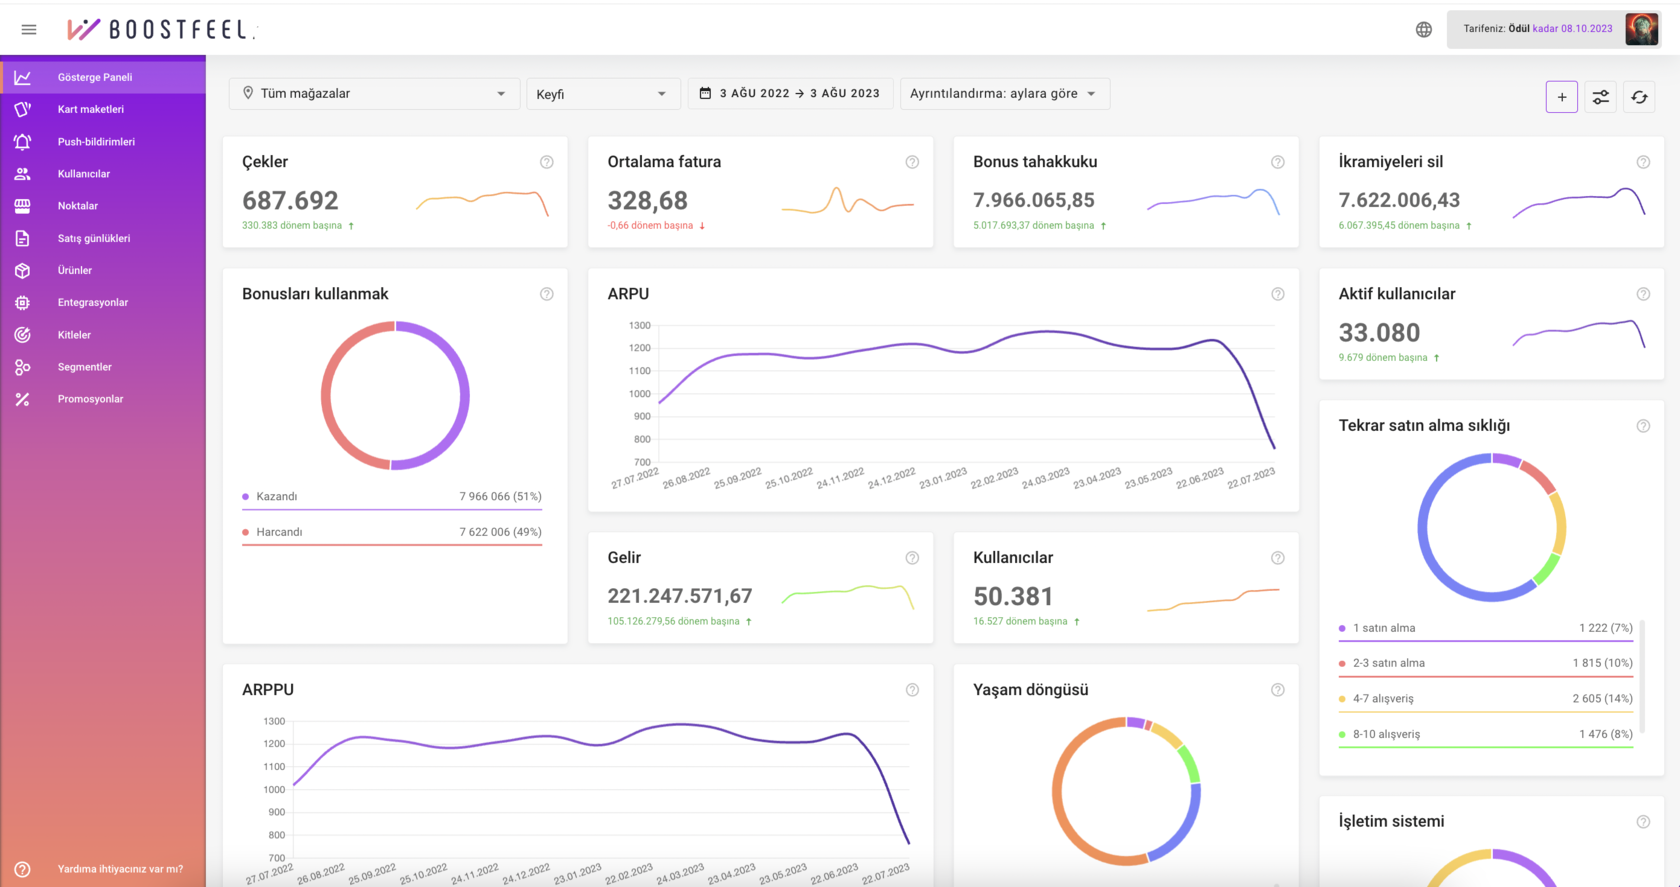This screenshot has width=1680, height=887.
Task: Click the help question icon in the sidebar
Action: tap(22, 869)
